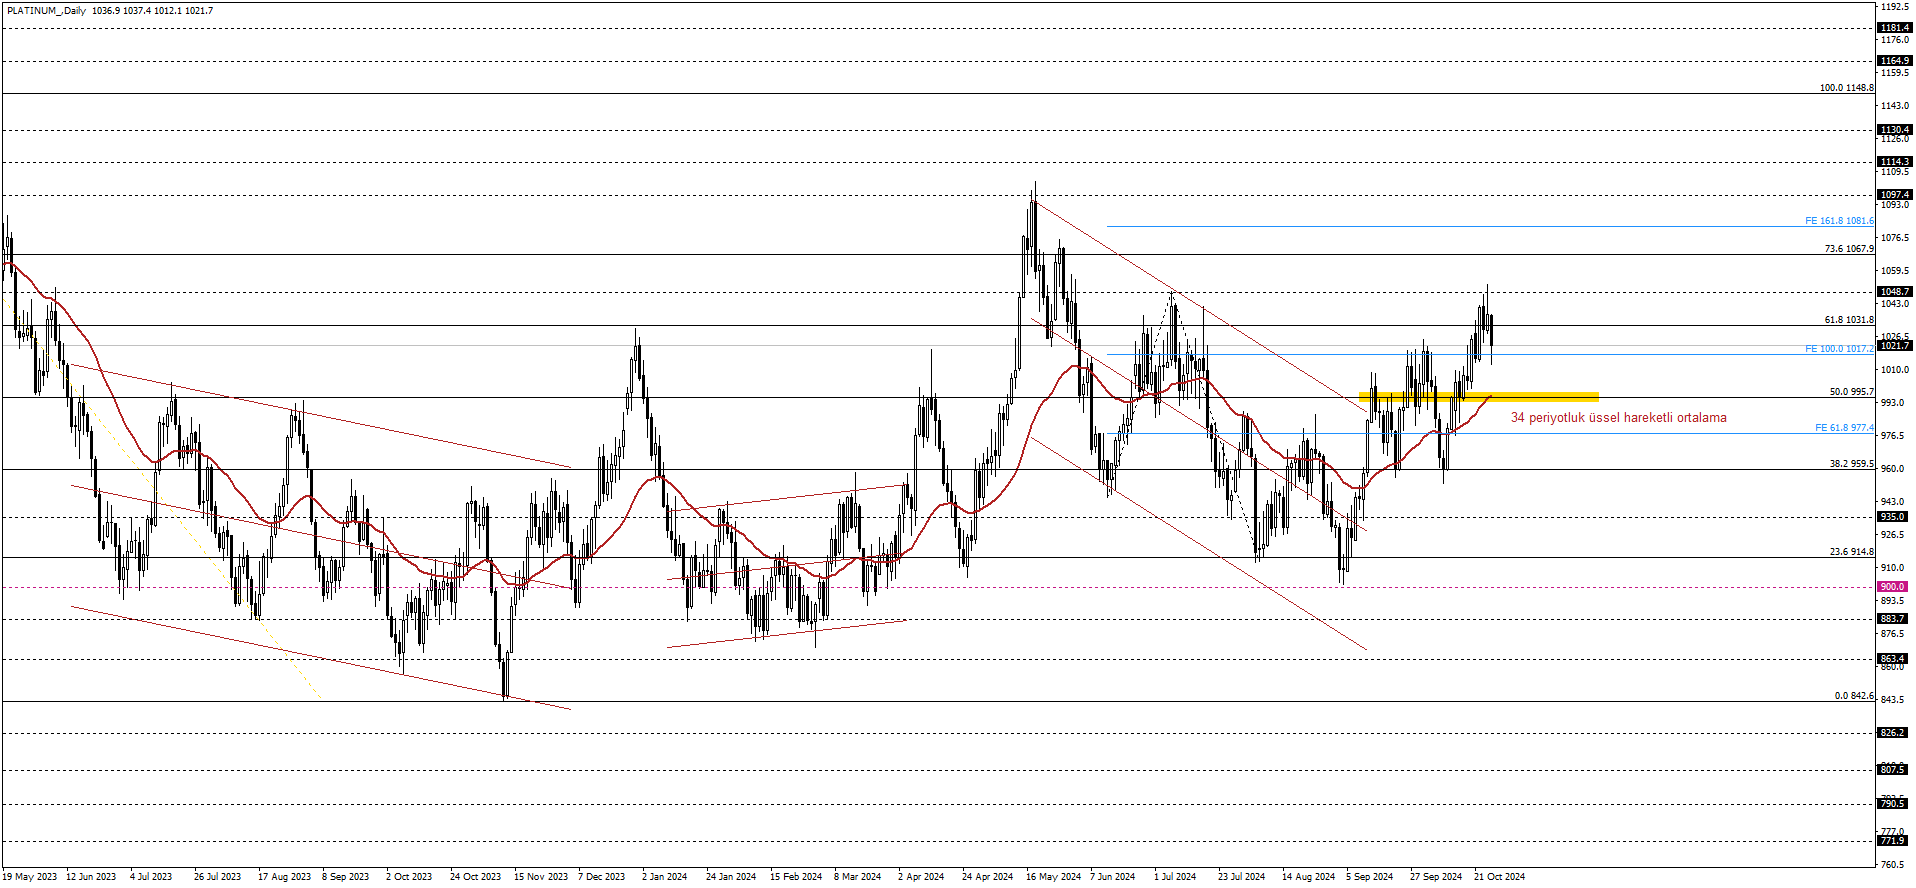The height and width of the screenshot is (888, 1916).
Task: Select the 1130.4 price level tag
Action: 1894,130
